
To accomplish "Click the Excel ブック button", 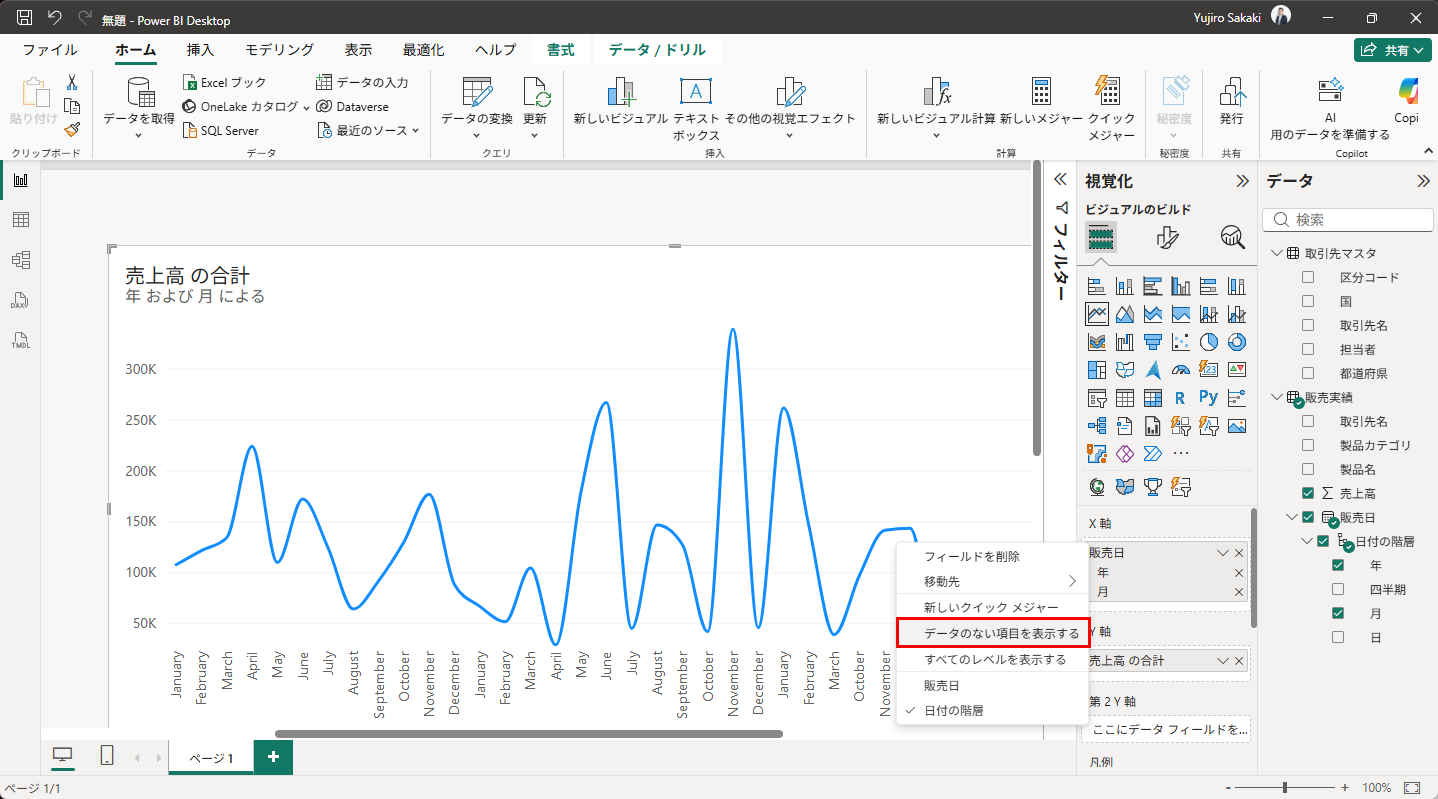I will click(x=225, y=82).
